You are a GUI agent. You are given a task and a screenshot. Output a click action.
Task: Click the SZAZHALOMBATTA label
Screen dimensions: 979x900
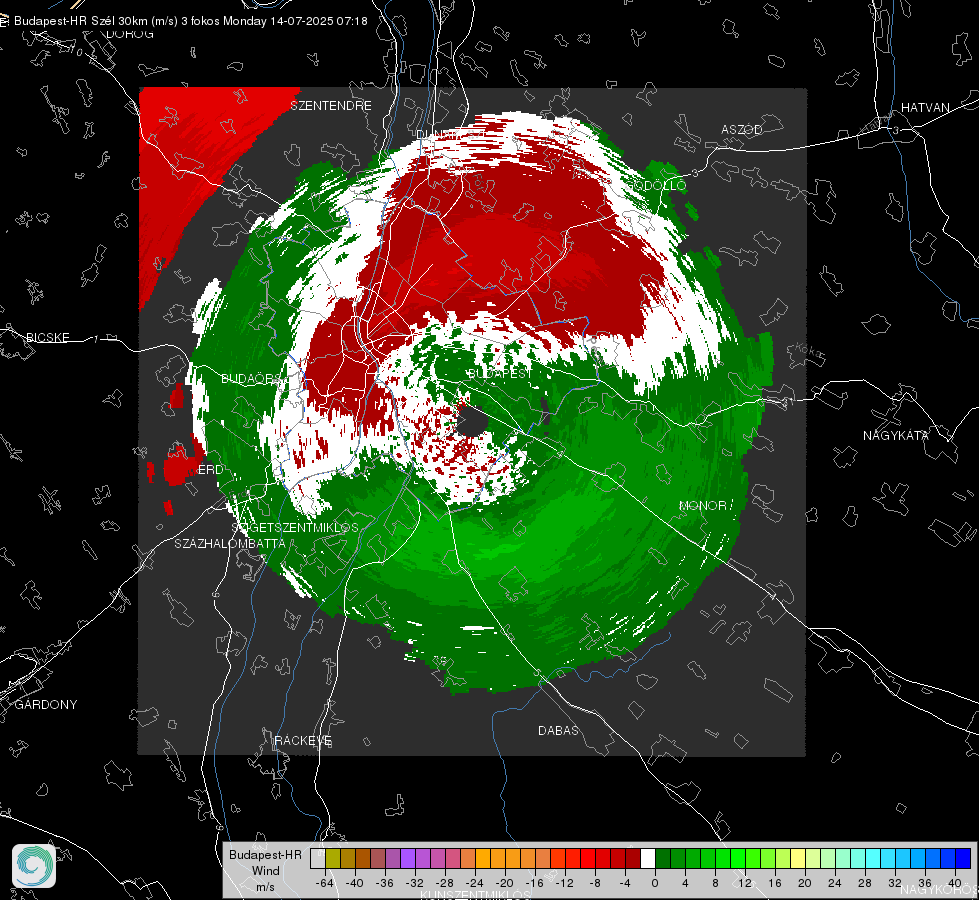(x=230, y=543)
